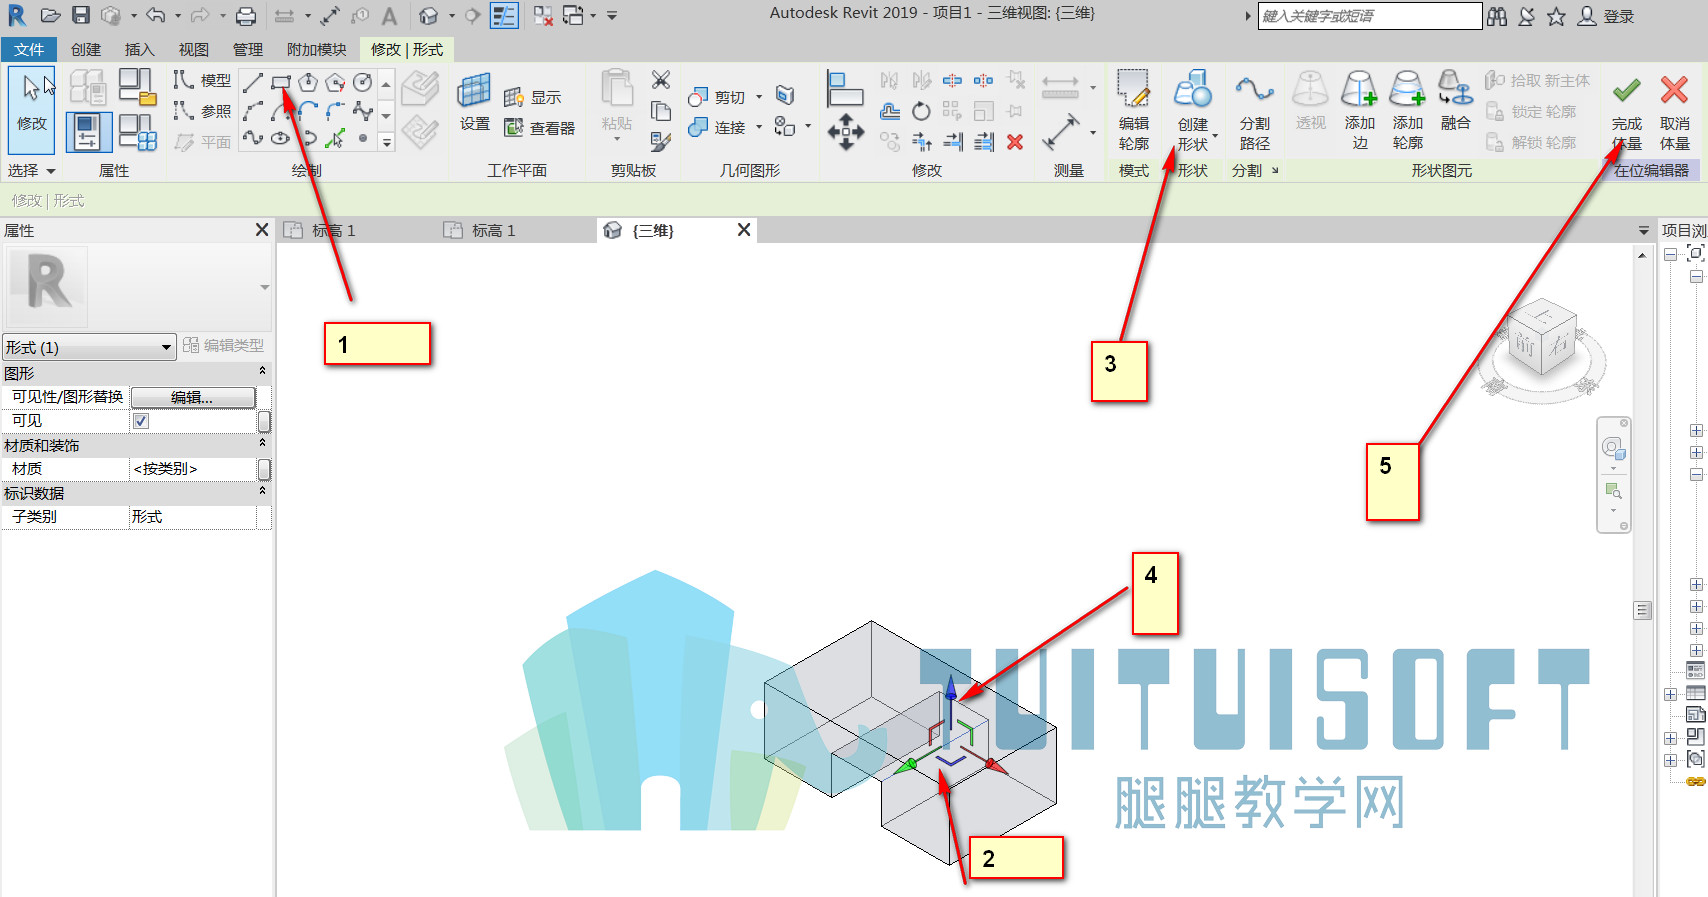Viewport: 1708px width, 897px height.
Task: Collapse the Graphics properties section
Action: (x=262, y=371)
